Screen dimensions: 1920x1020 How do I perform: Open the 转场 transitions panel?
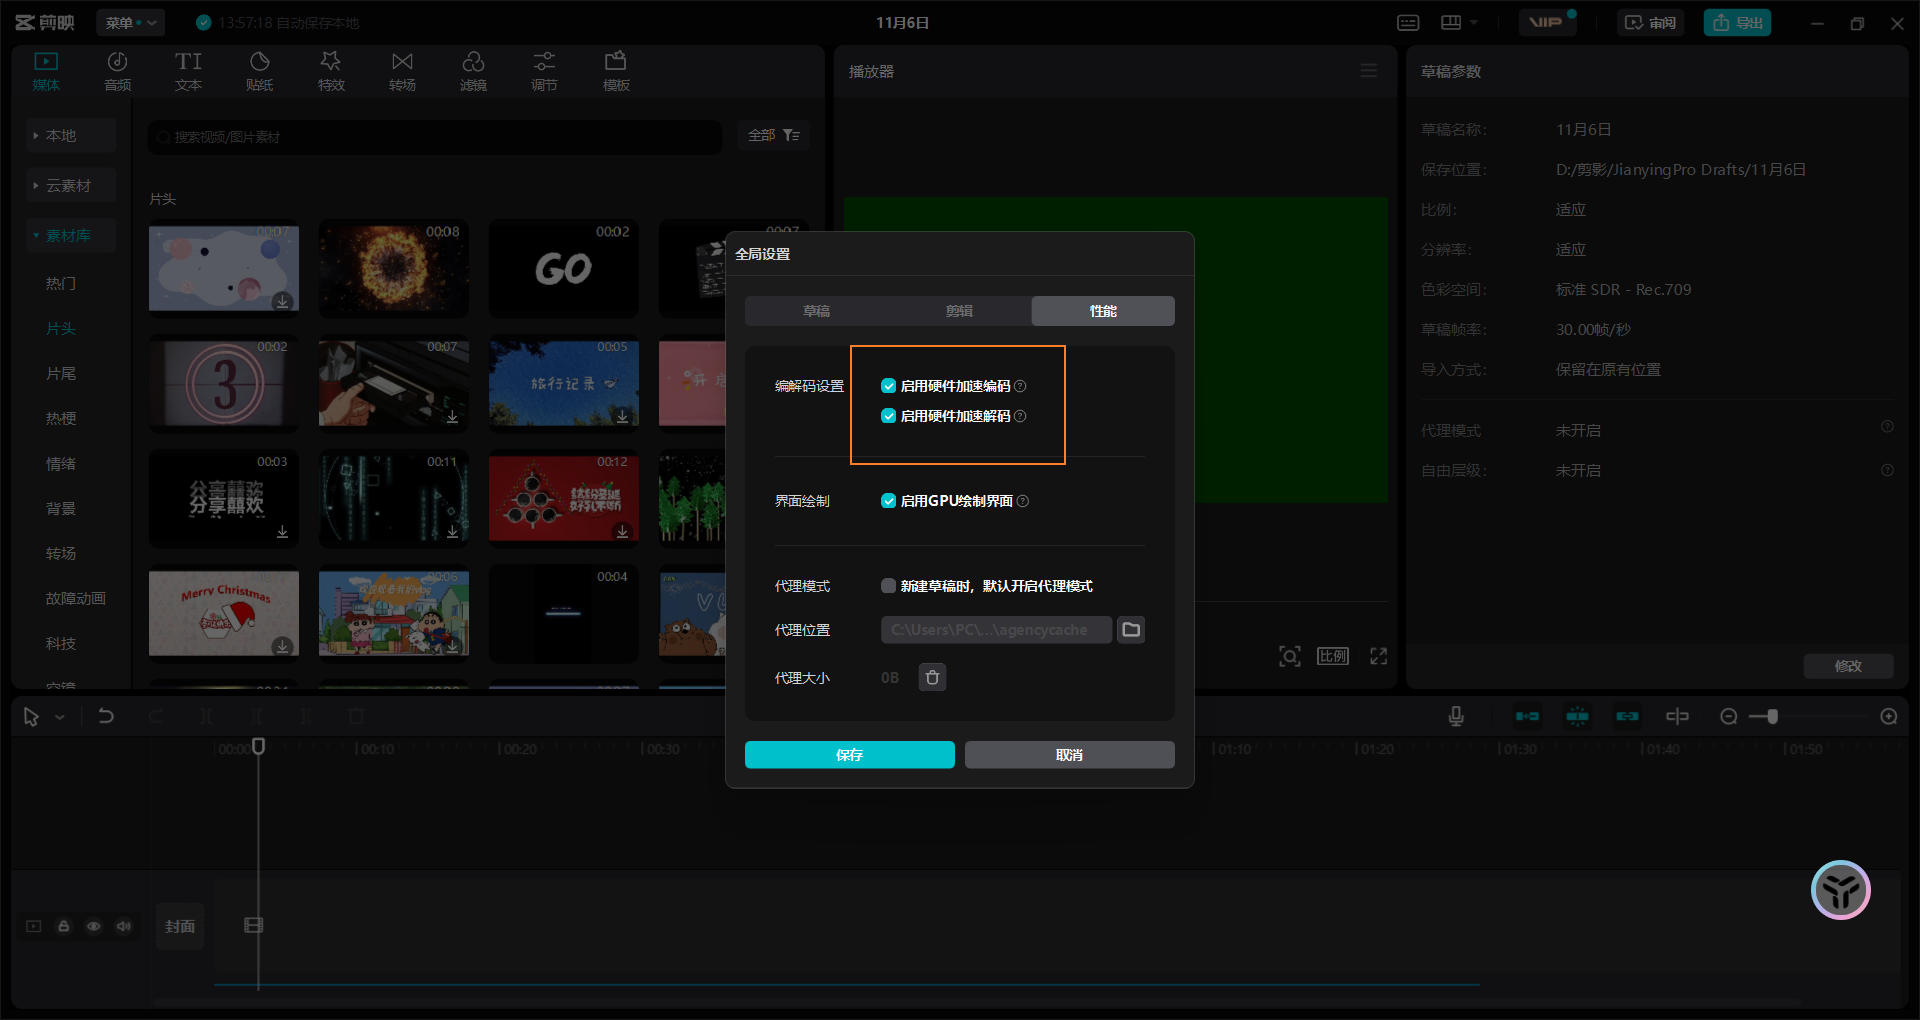pos(402,71)
